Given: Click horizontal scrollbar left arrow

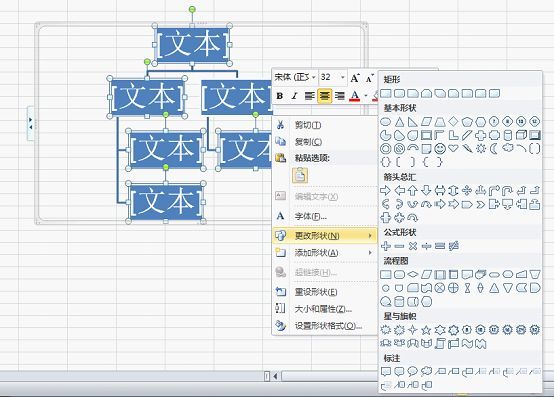Looking at the screenshot, I should click(x=275, y=376).
